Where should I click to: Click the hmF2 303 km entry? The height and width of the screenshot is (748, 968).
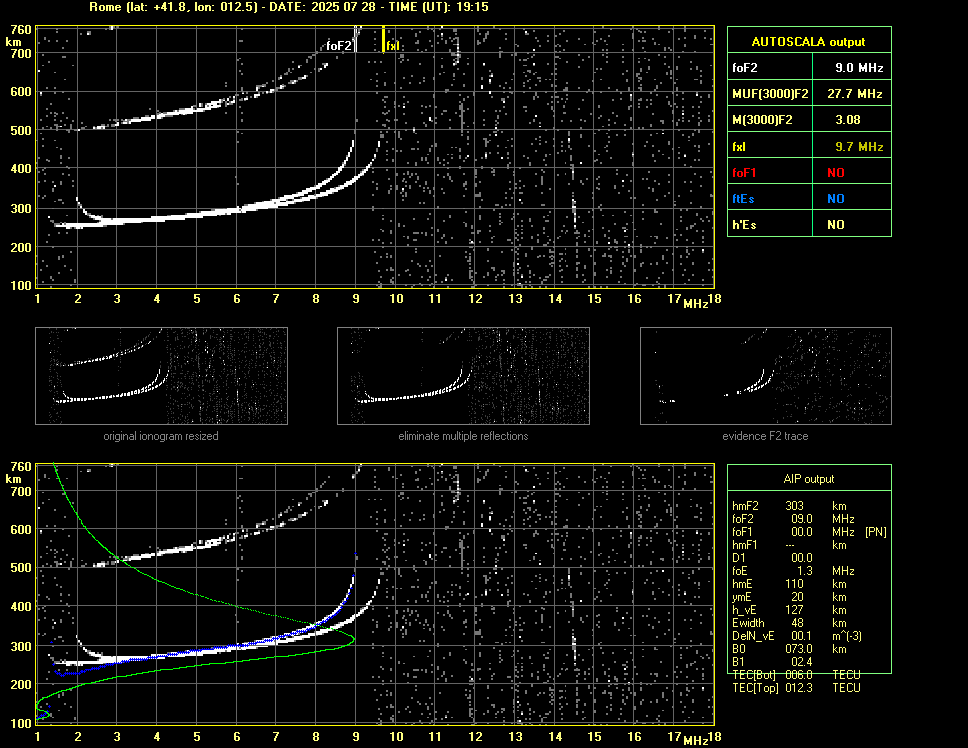[x=789, y=505]
